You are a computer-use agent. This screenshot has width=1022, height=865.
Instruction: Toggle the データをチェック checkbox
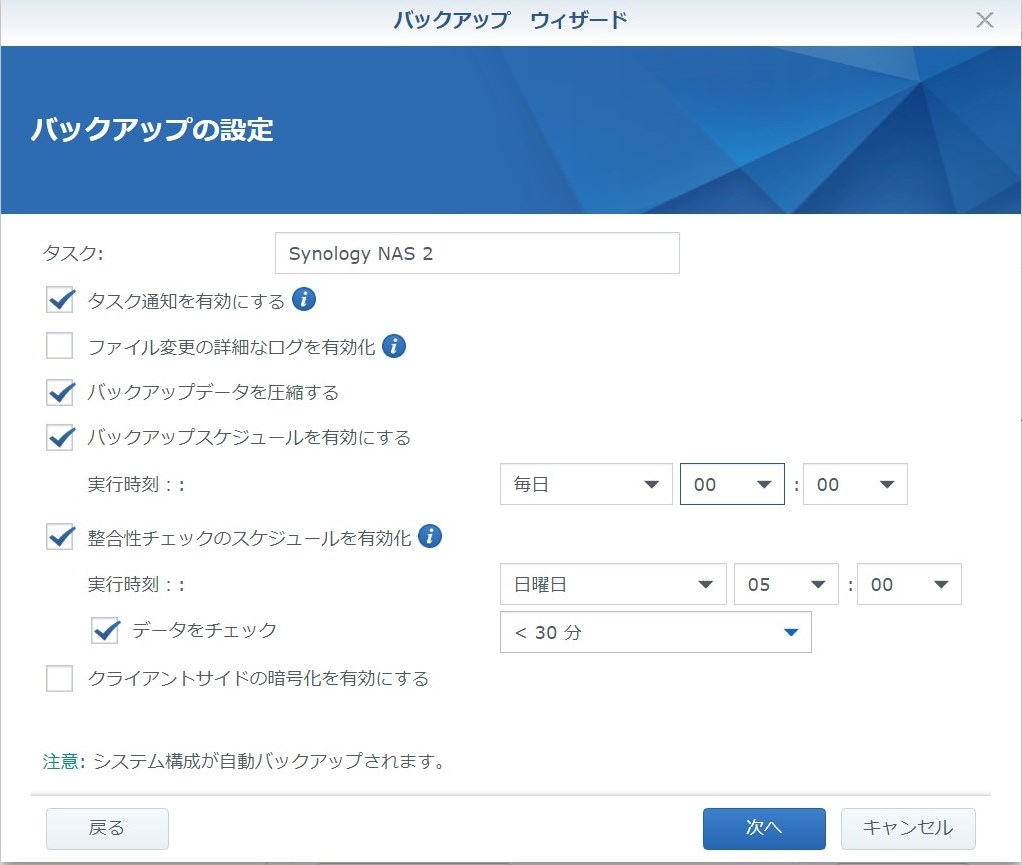tap(105, 630)
